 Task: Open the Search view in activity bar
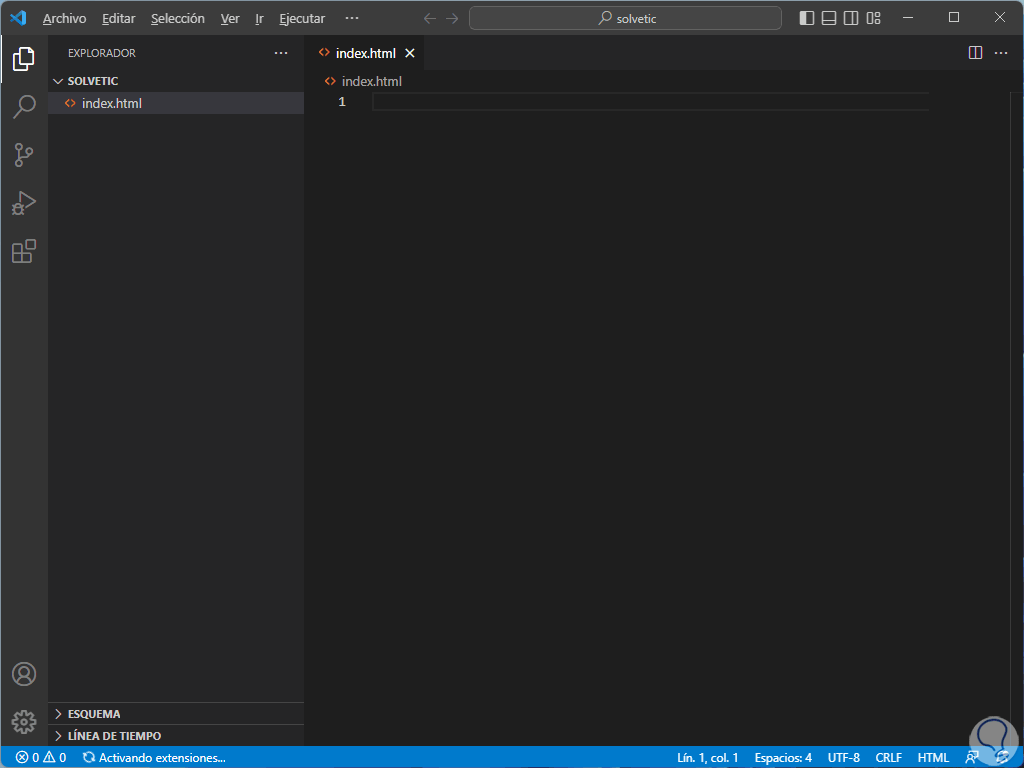click(x=24, y=106)
